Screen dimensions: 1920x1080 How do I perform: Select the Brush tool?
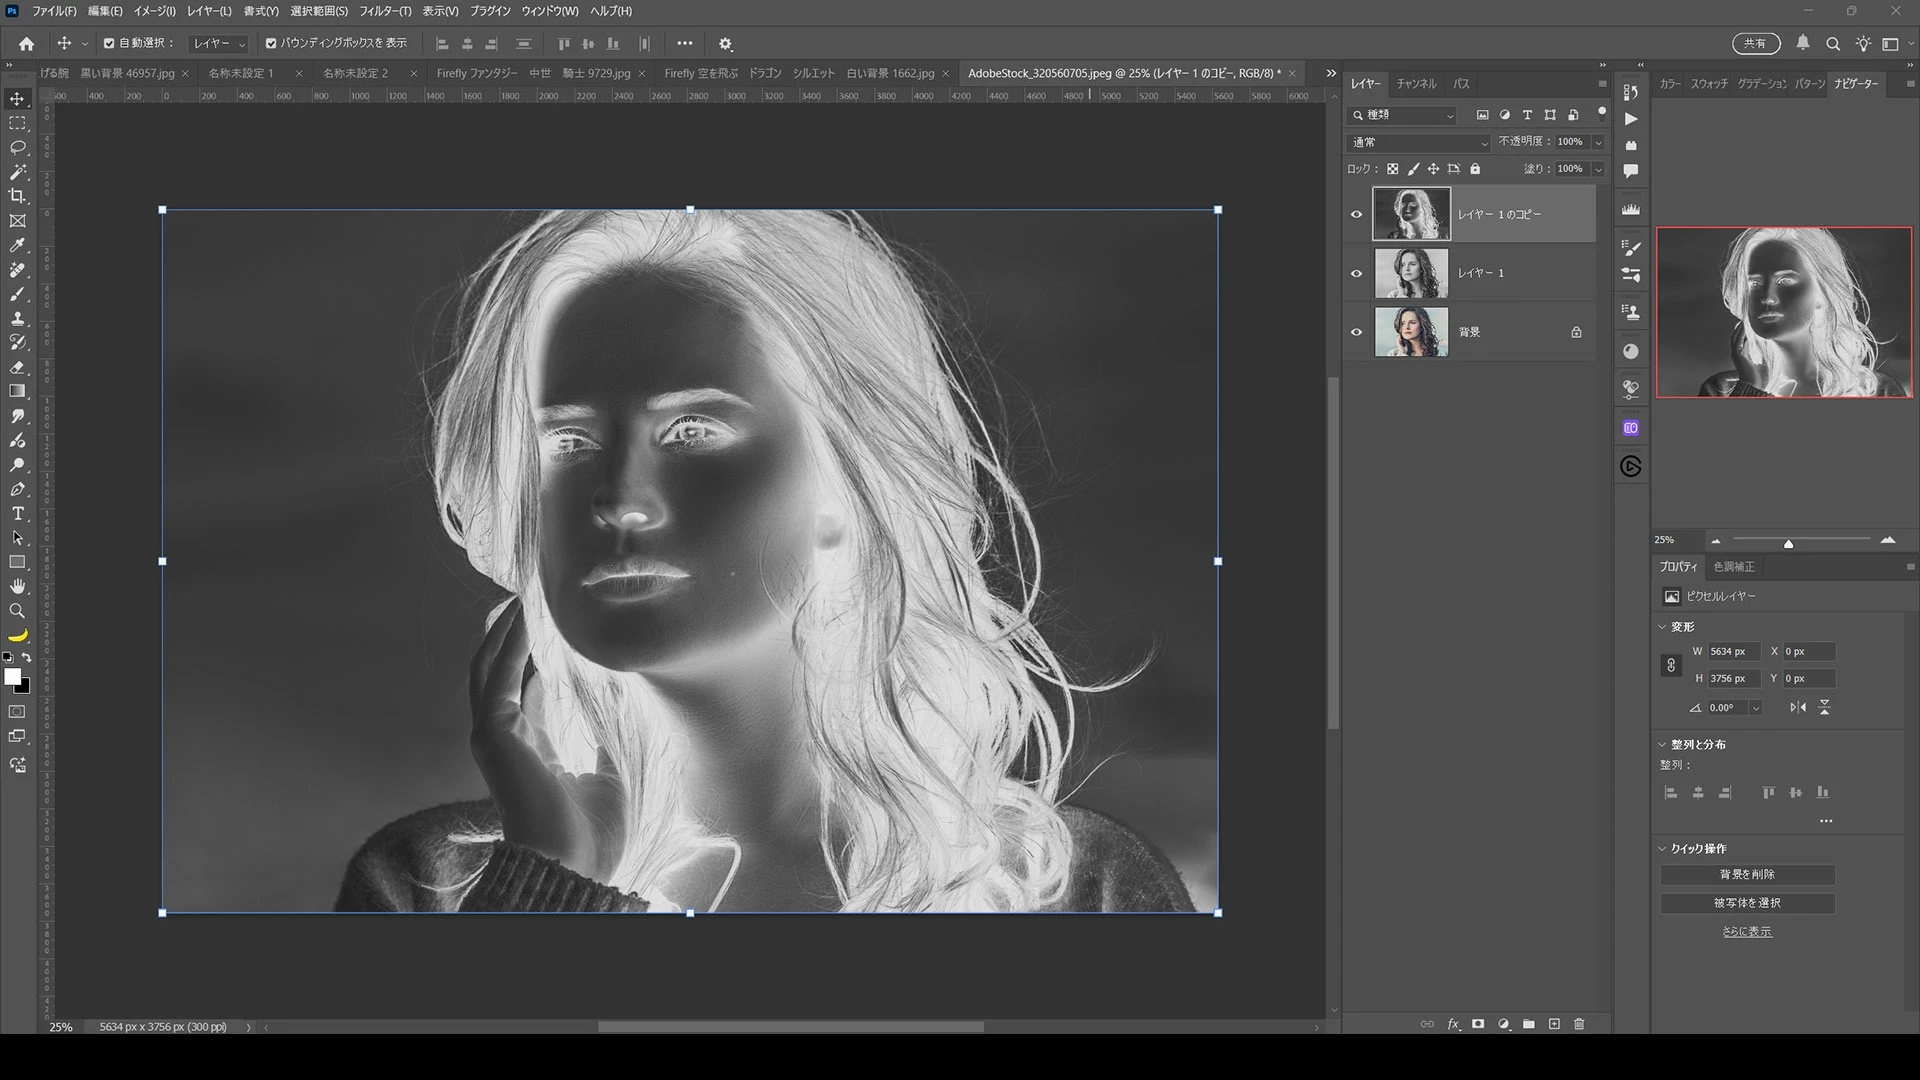tap(18, 294)
